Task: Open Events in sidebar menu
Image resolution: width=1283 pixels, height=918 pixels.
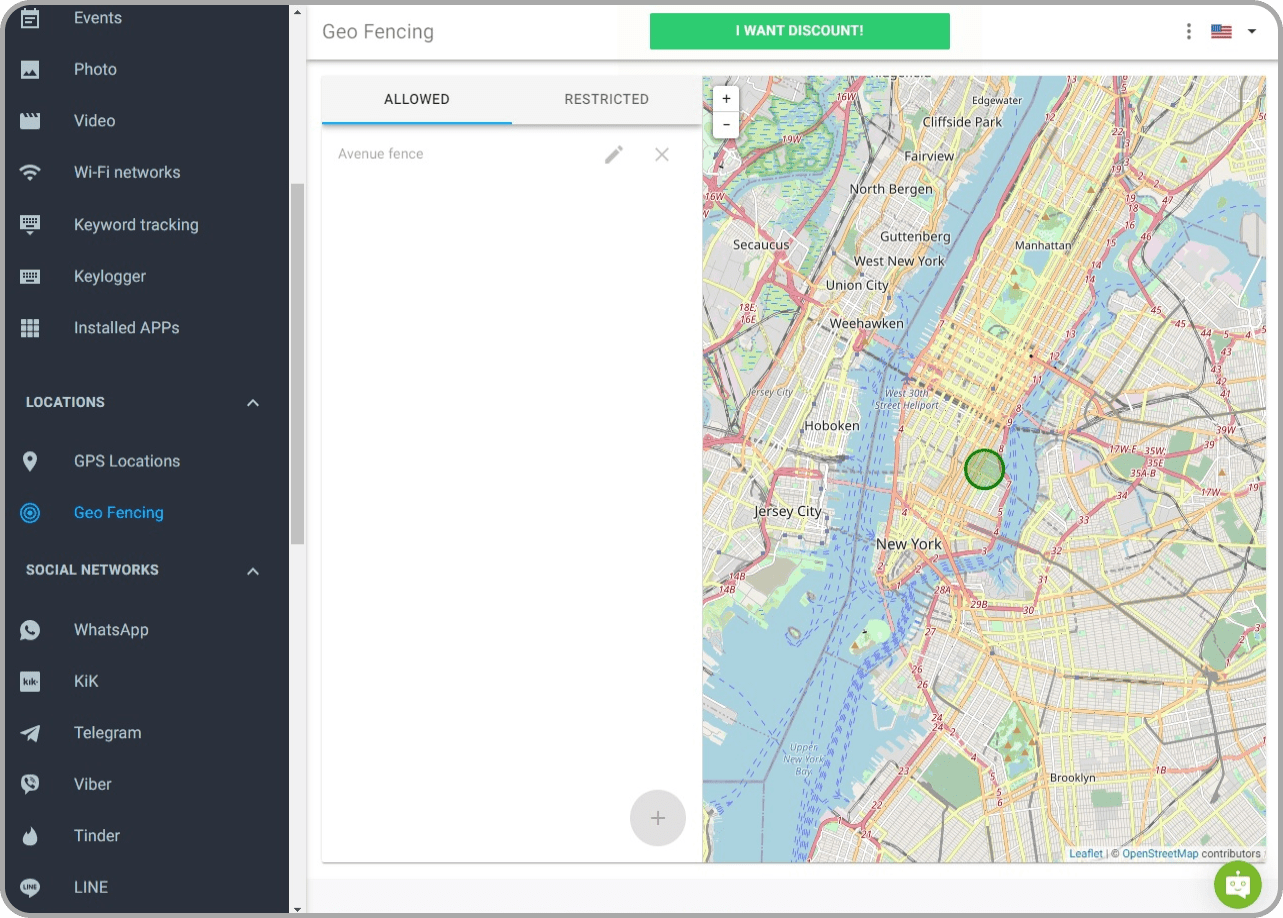Action: [98, 18]
